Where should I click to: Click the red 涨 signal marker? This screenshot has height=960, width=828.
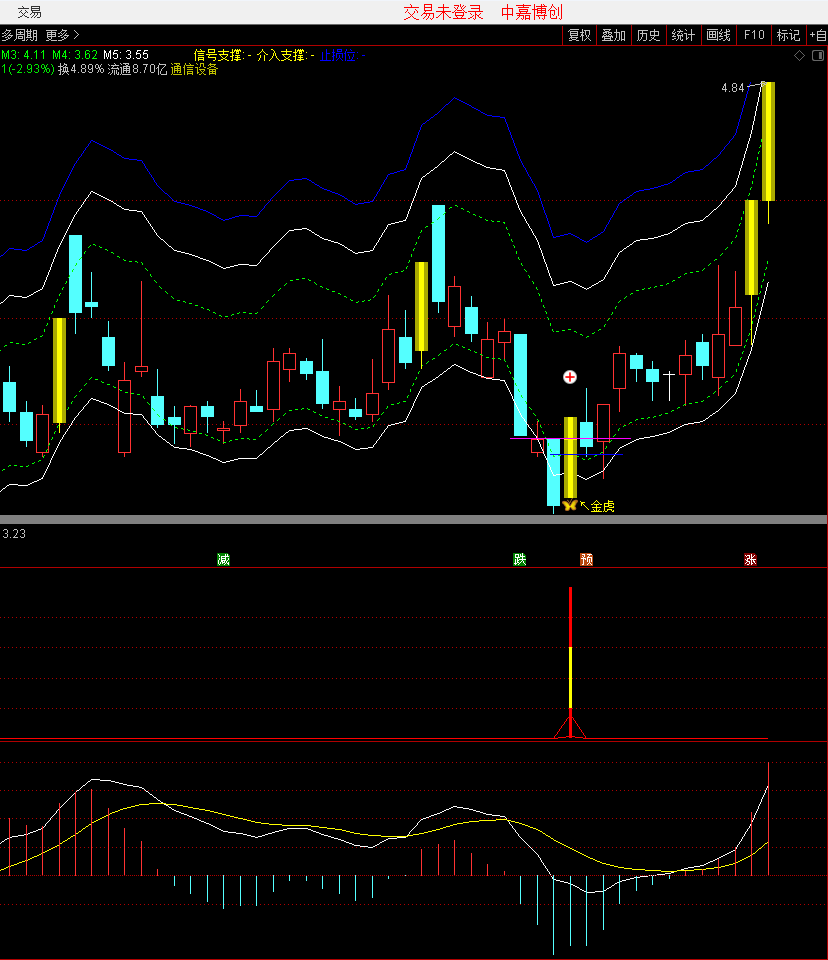(750, 559)
